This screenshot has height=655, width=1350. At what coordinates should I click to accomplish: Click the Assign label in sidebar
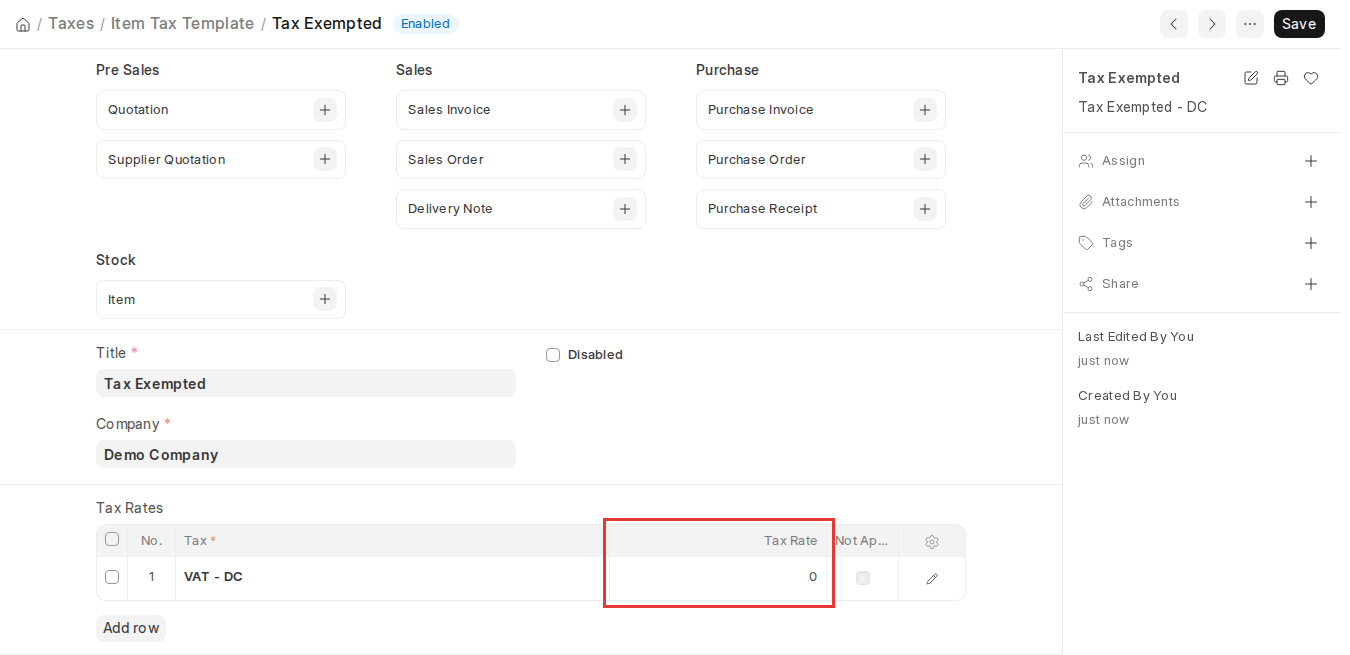tap(1123, 161)
